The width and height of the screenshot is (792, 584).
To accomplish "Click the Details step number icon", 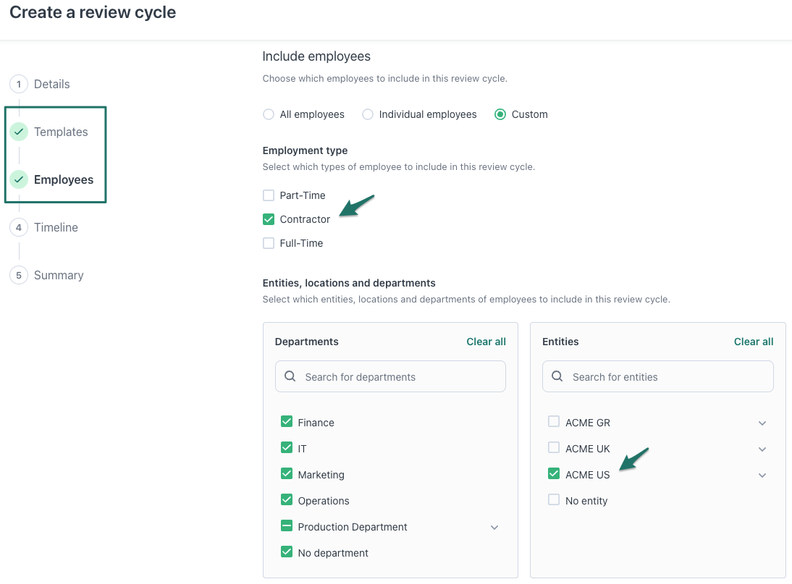I will pyautogui.click(x=19, y=84).
